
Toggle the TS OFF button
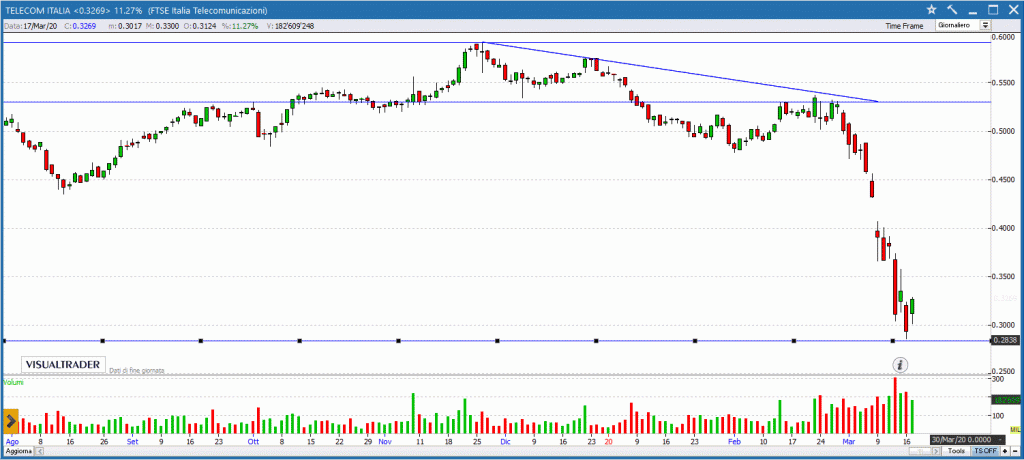pos(985,451)
